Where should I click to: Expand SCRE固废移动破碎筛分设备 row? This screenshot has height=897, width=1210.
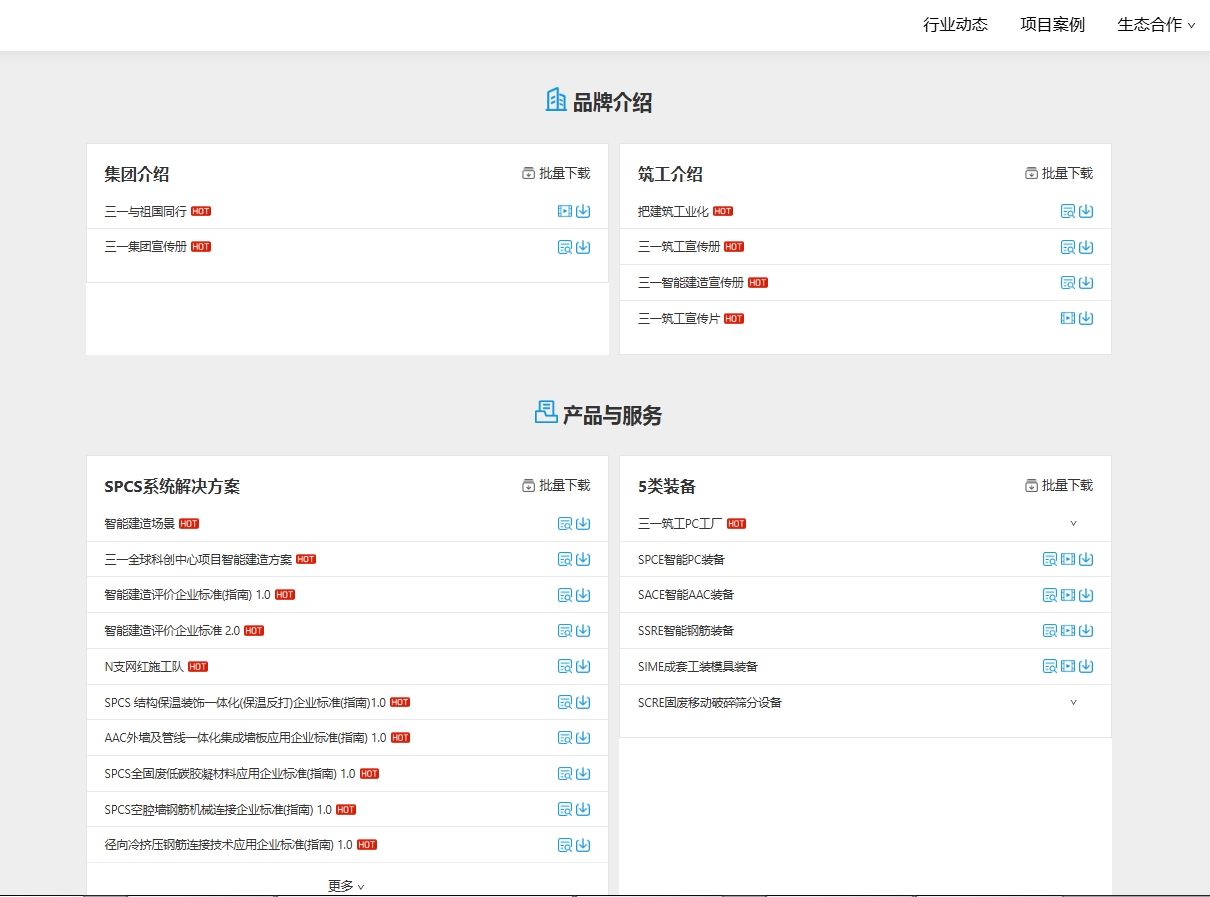pos(1073,702)
